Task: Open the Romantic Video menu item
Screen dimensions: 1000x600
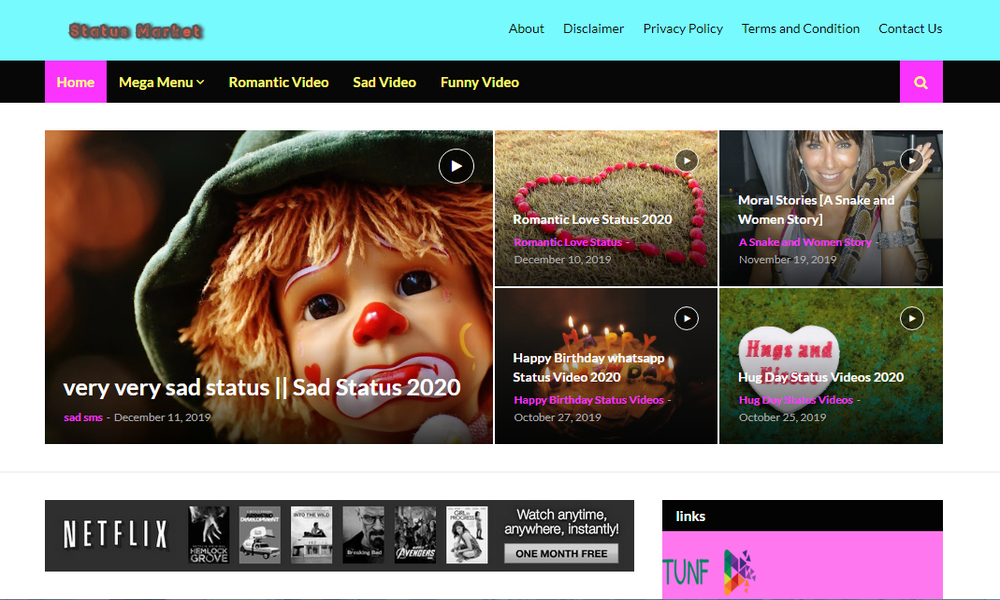Action: [x=278, y=82]
